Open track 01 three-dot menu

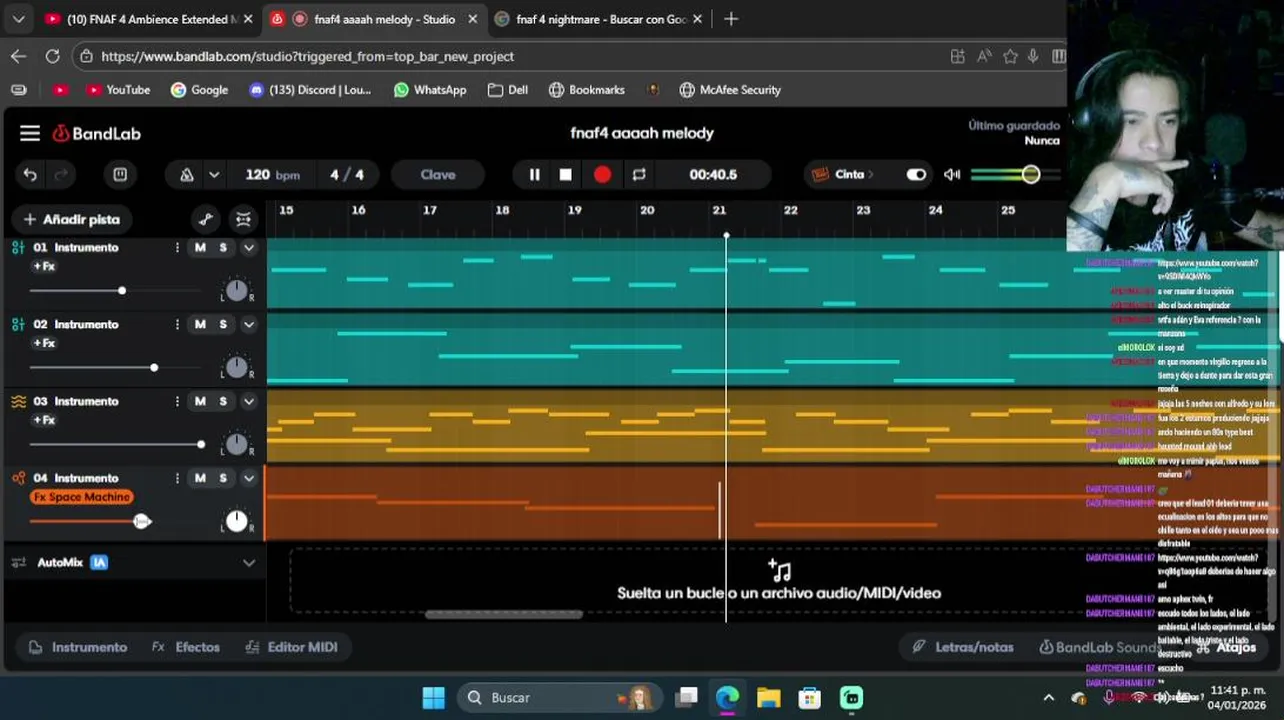coord(177,247)
